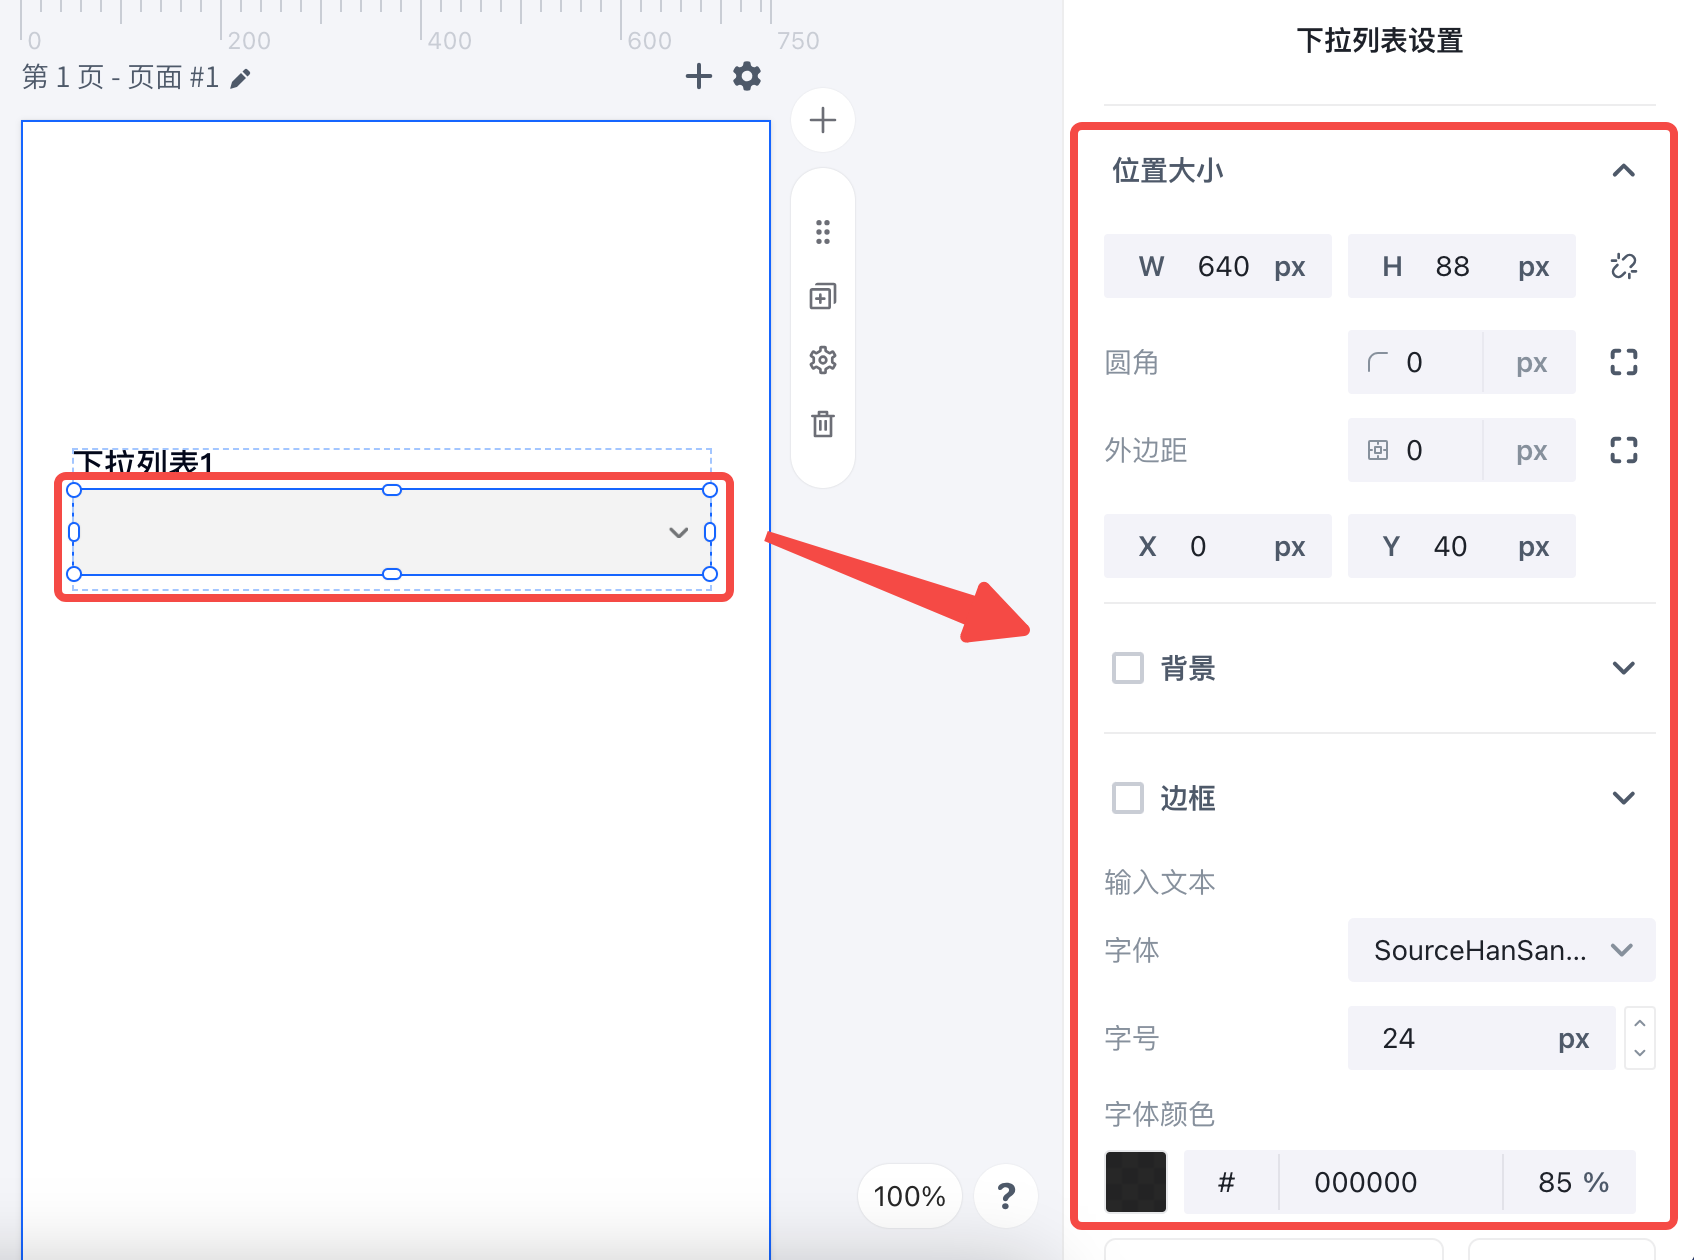Select the 下拉列表1 label on canvas
1694x1260 pixels.
tap(144, 463)
